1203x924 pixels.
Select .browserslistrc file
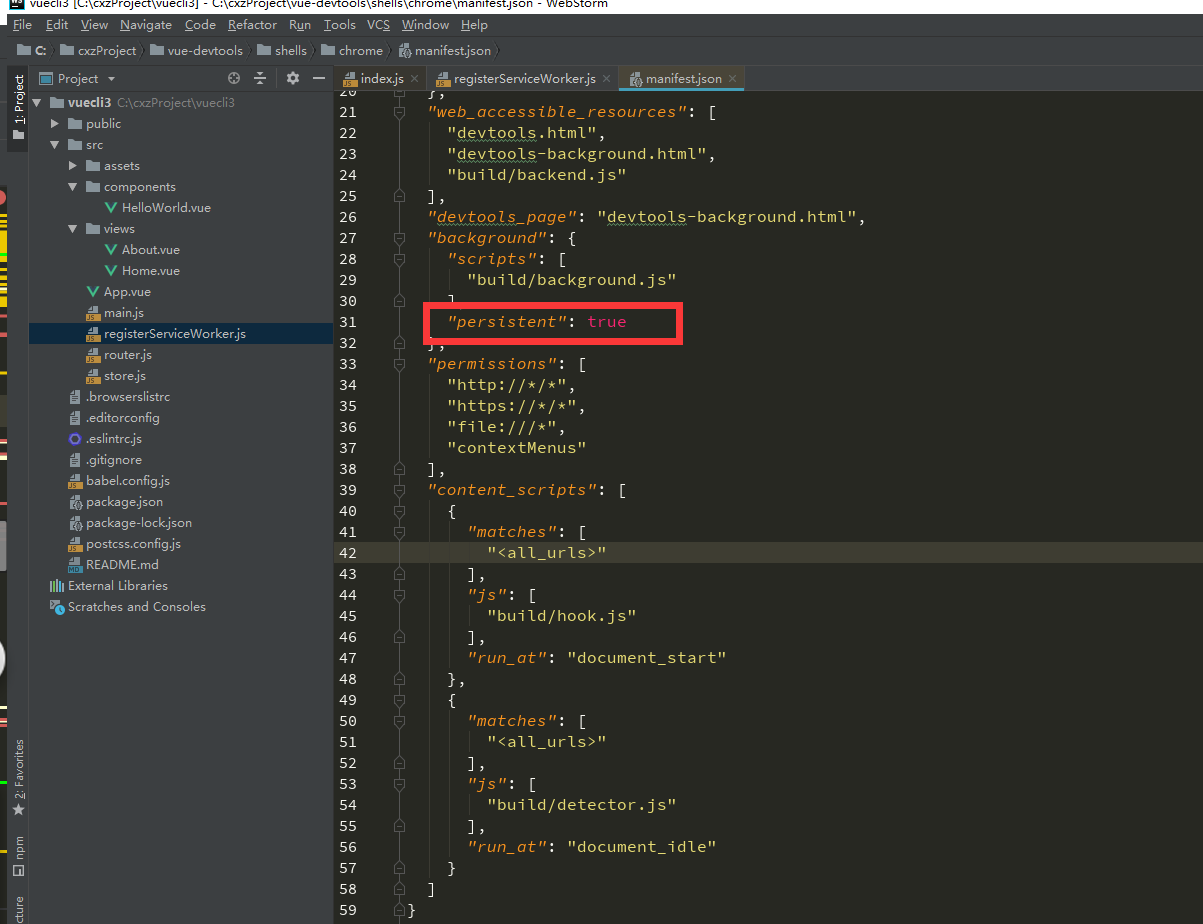coord(127,397)
